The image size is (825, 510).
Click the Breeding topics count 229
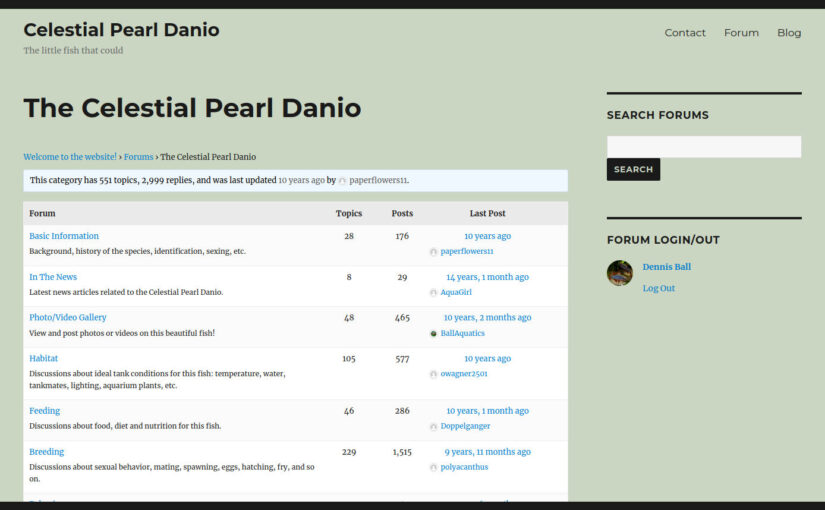[x=349, y=452]
